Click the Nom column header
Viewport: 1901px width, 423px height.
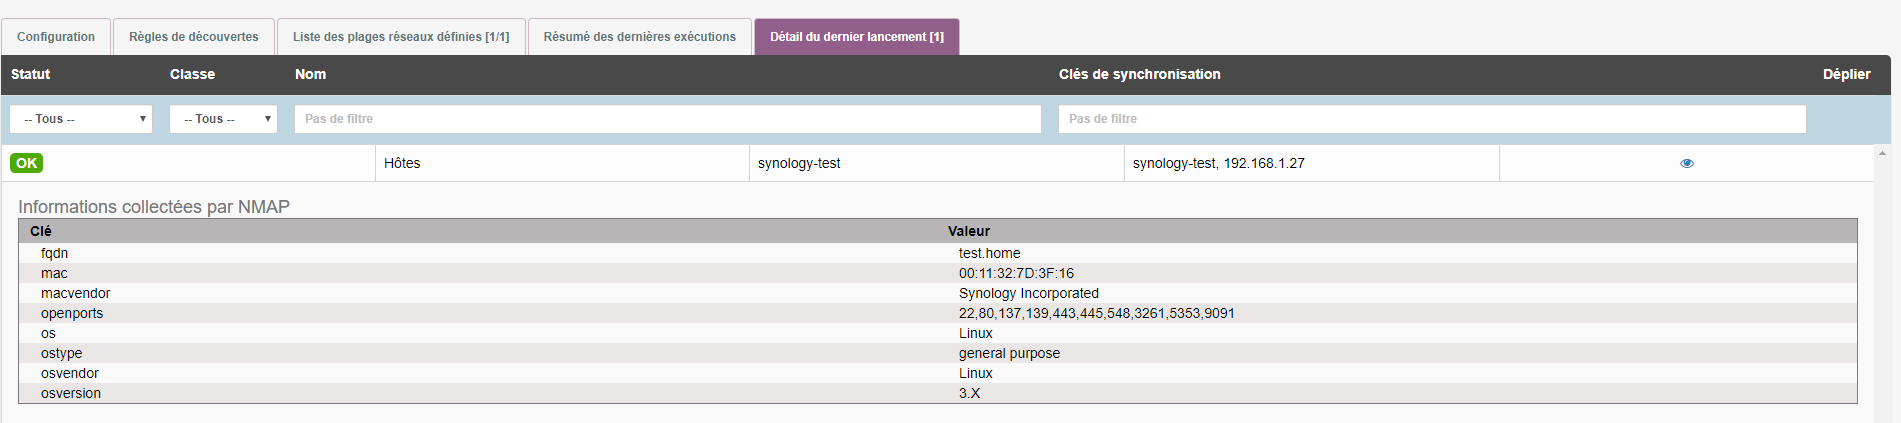(310, 74)
